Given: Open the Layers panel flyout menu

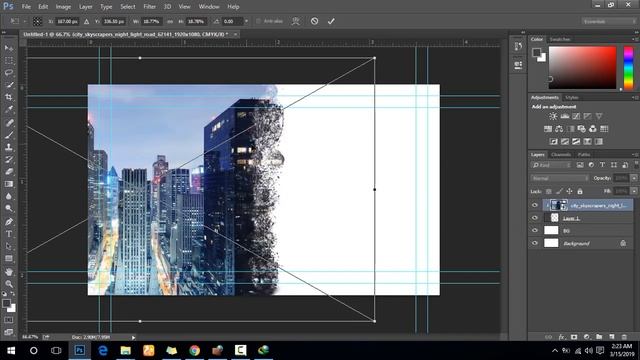Looking at the screenshot, I should tap(635, 155).
